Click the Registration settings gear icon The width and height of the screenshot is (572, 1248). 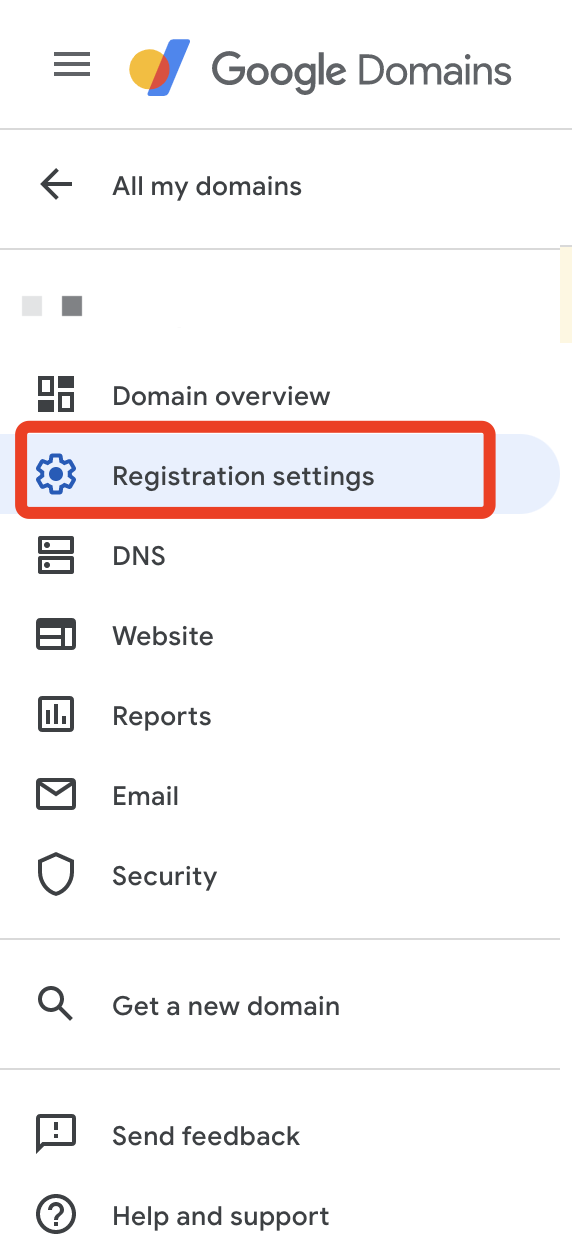pyautogui.click(x=56, y=474)
